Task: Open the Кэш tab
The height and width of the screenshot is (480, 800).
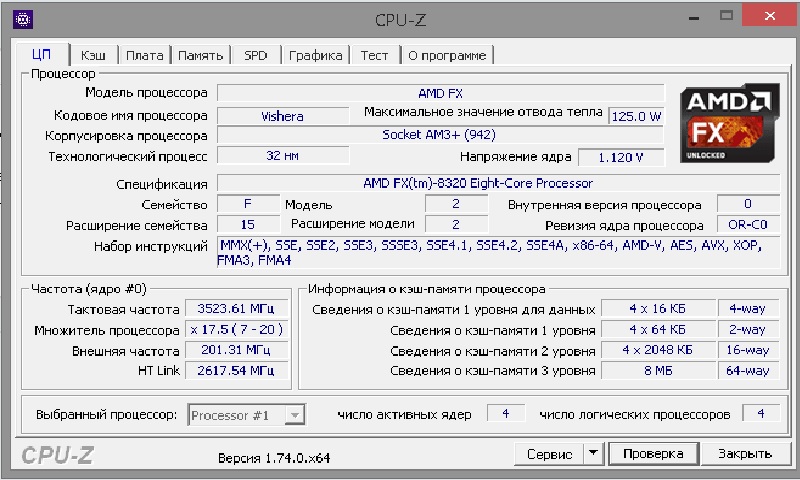Action: point(93,56)
